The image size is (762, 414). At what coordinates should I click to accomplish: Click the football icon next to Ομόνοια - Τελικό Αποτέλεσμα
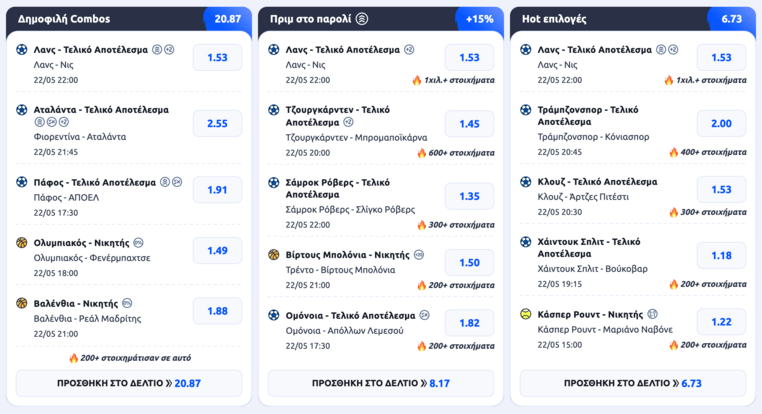pyautogui.click(x=274, y=315)
